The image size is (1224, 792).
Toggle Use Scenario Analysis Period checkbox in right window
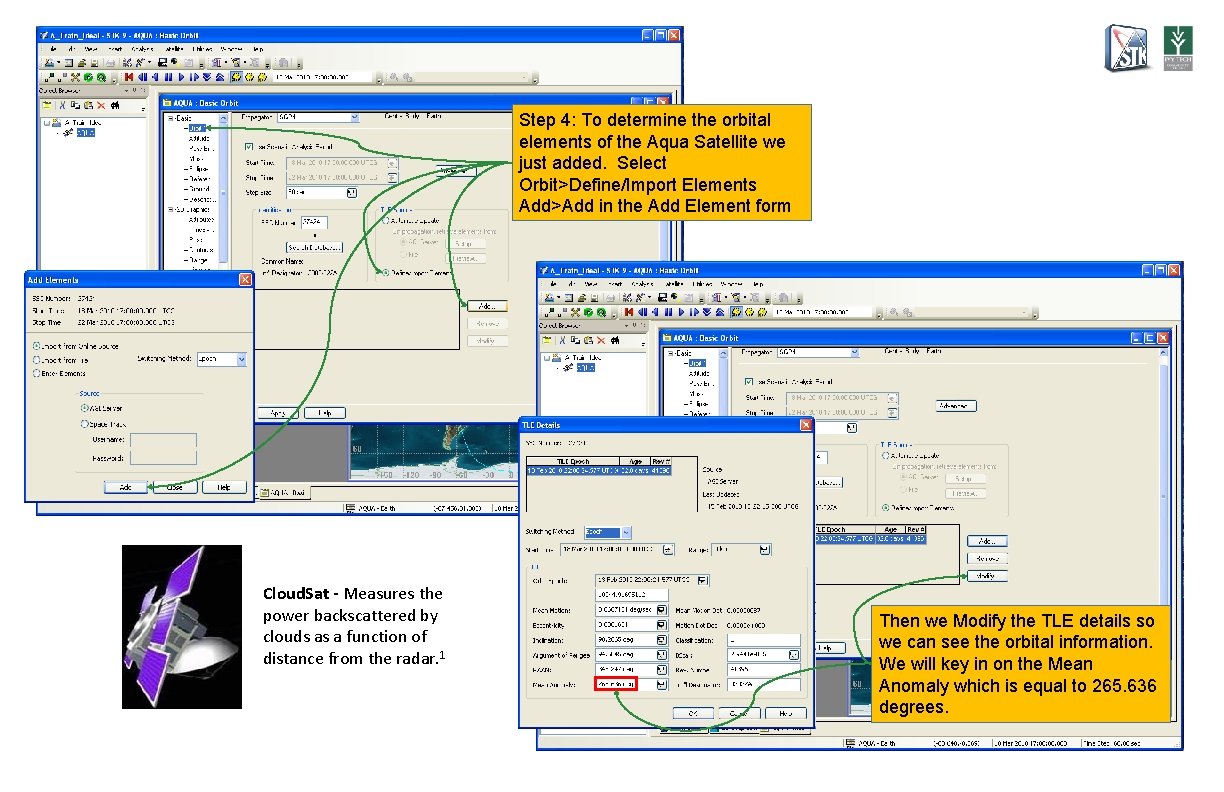[749, 382]
